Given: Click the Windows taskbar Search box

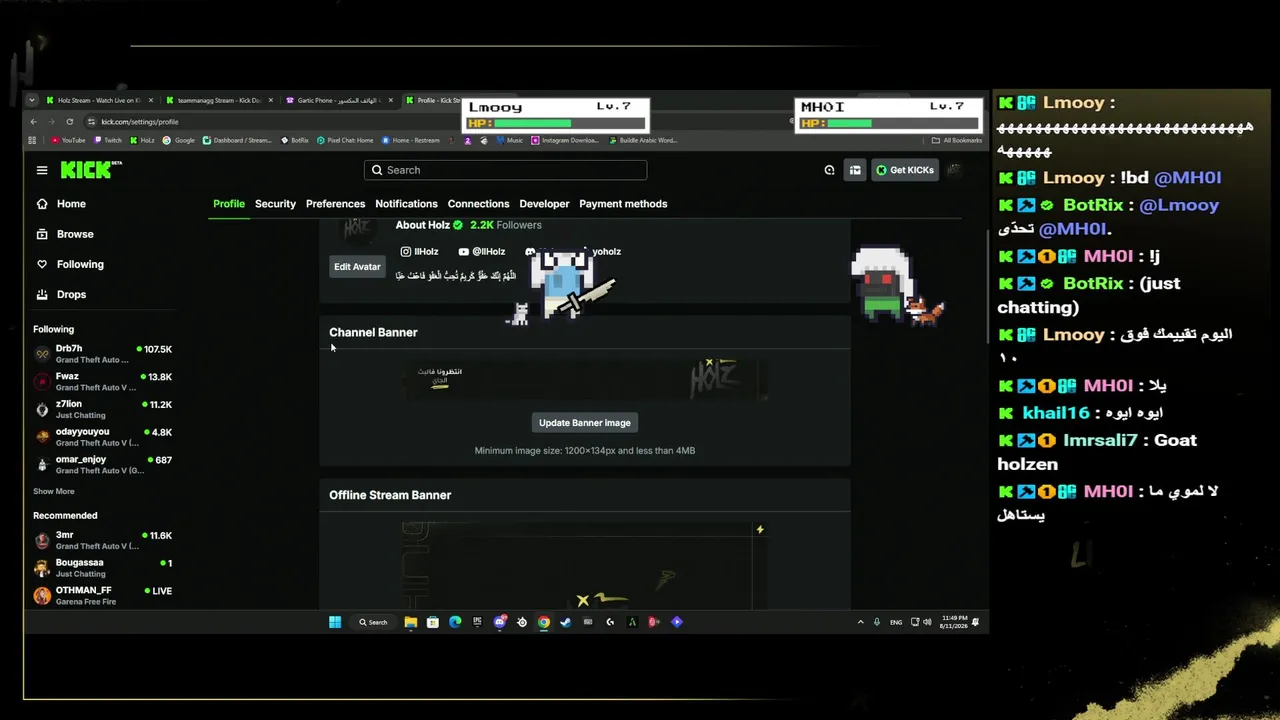Looking at the screenshot, I should pyautogui.click(x=372, y=622).
